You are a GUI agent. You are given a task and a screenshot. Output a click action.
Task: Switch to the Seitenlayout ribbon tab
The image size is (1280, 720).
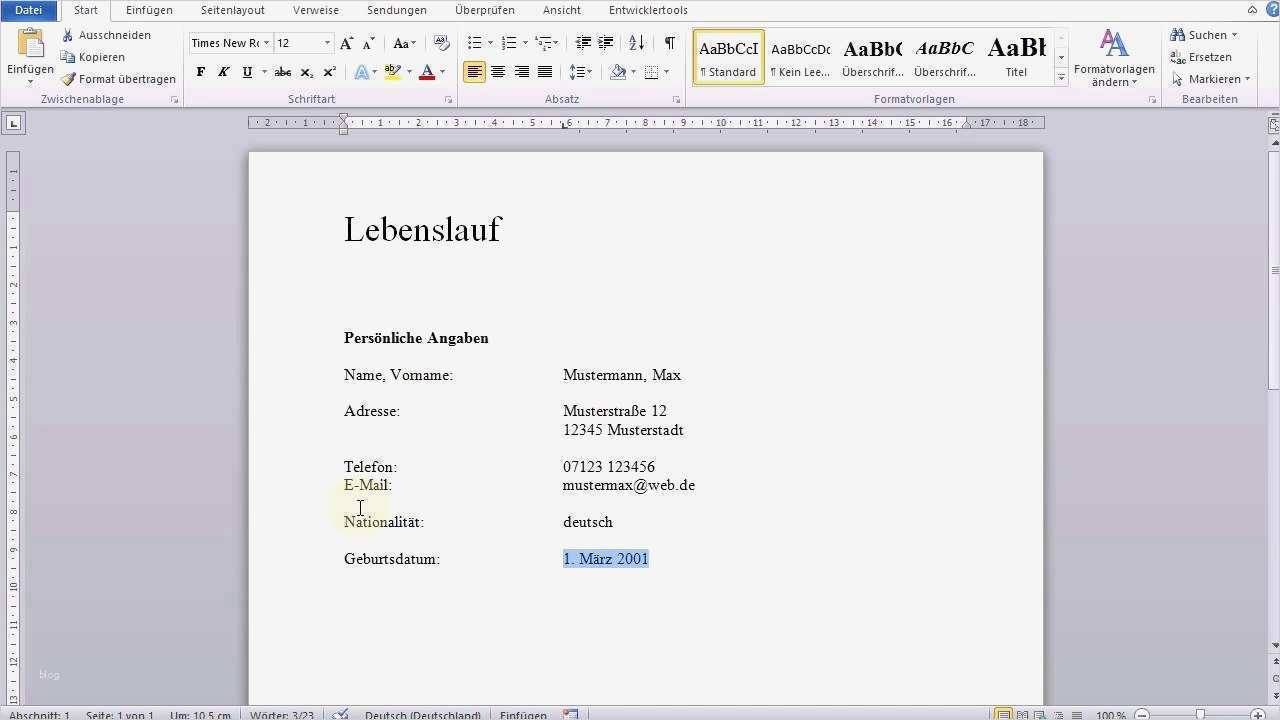pos(231,10)
